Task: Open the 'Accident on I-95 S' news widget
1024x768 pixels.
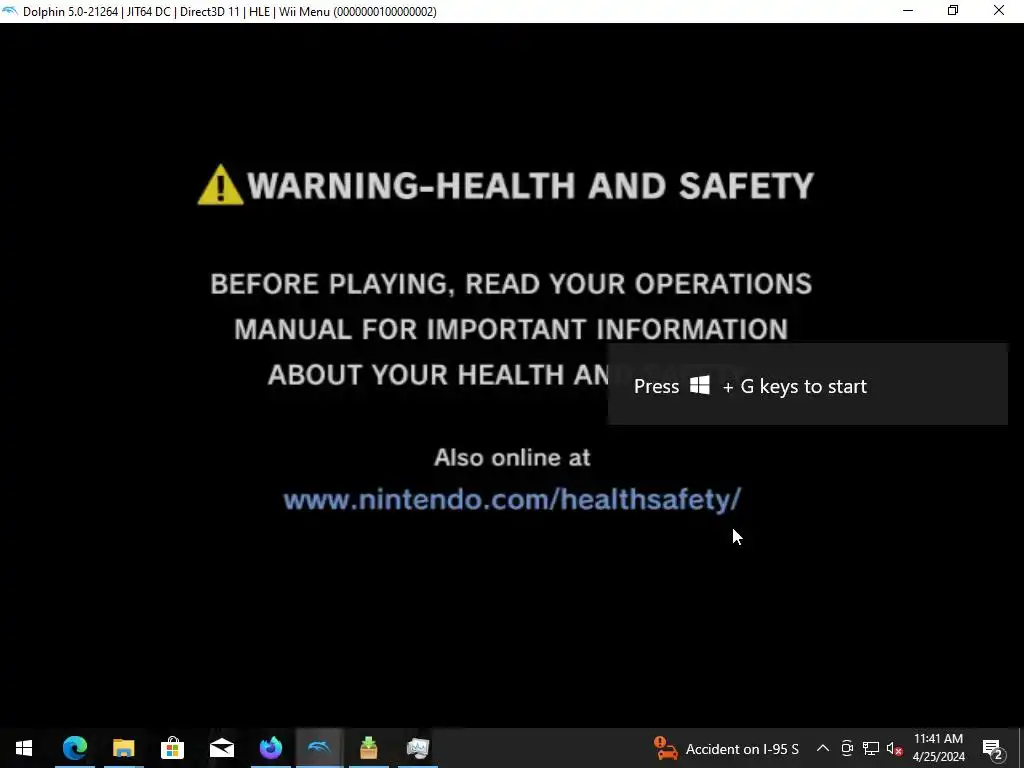Action: click(726, 748)
